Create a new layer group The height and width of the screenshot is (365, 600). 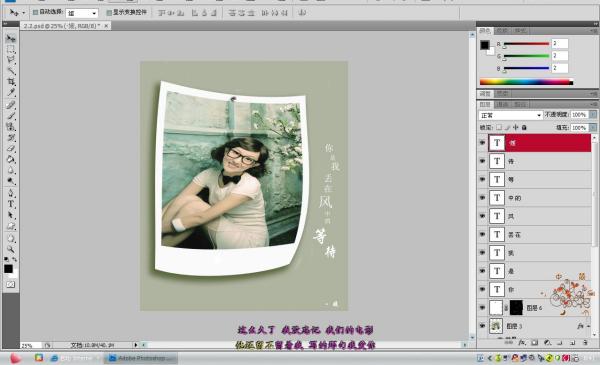[x=560, y=342]
